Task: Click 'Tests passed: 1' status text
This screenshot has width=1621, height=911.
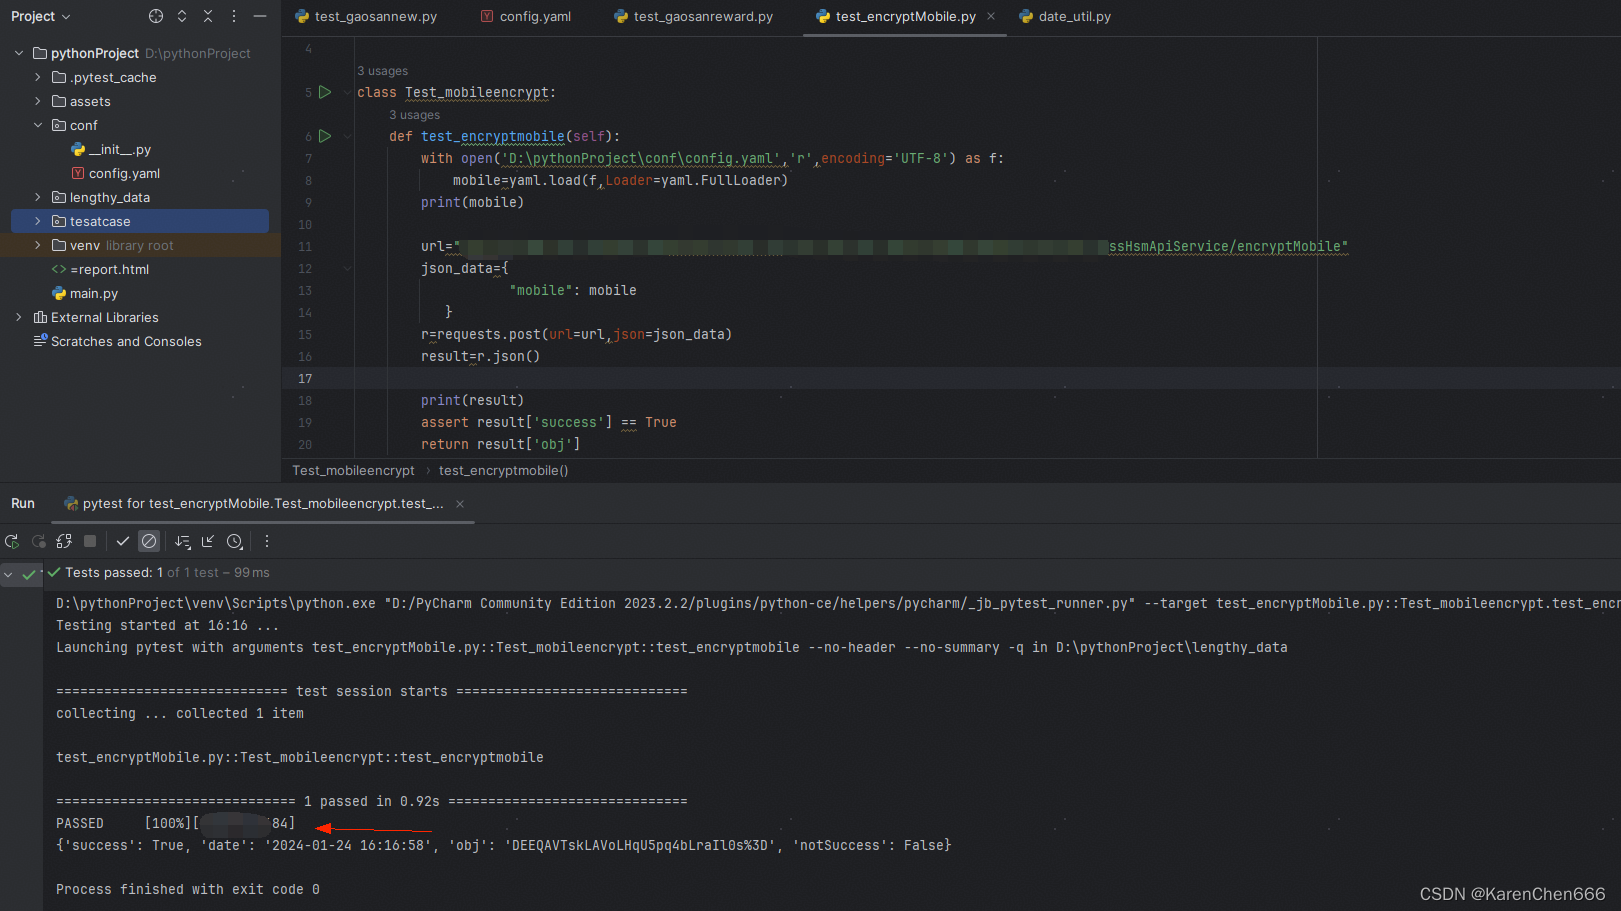Action: pos(114,573)
